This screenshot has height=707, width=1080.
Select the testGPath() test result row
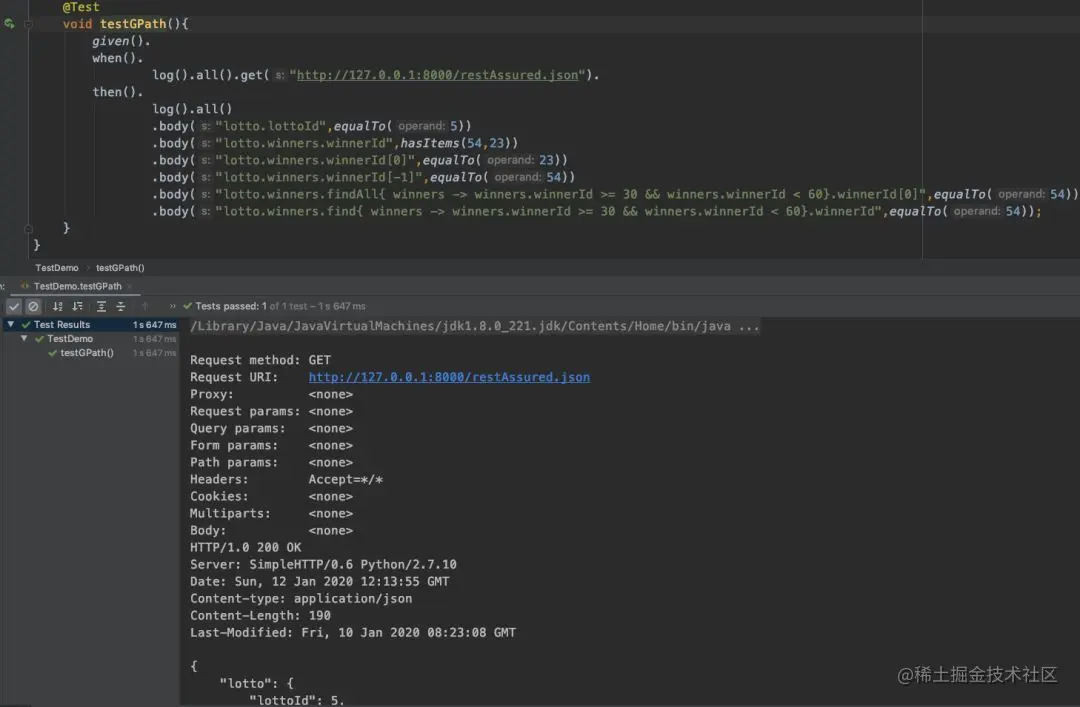pyautogui.click(x=90, y=353)
